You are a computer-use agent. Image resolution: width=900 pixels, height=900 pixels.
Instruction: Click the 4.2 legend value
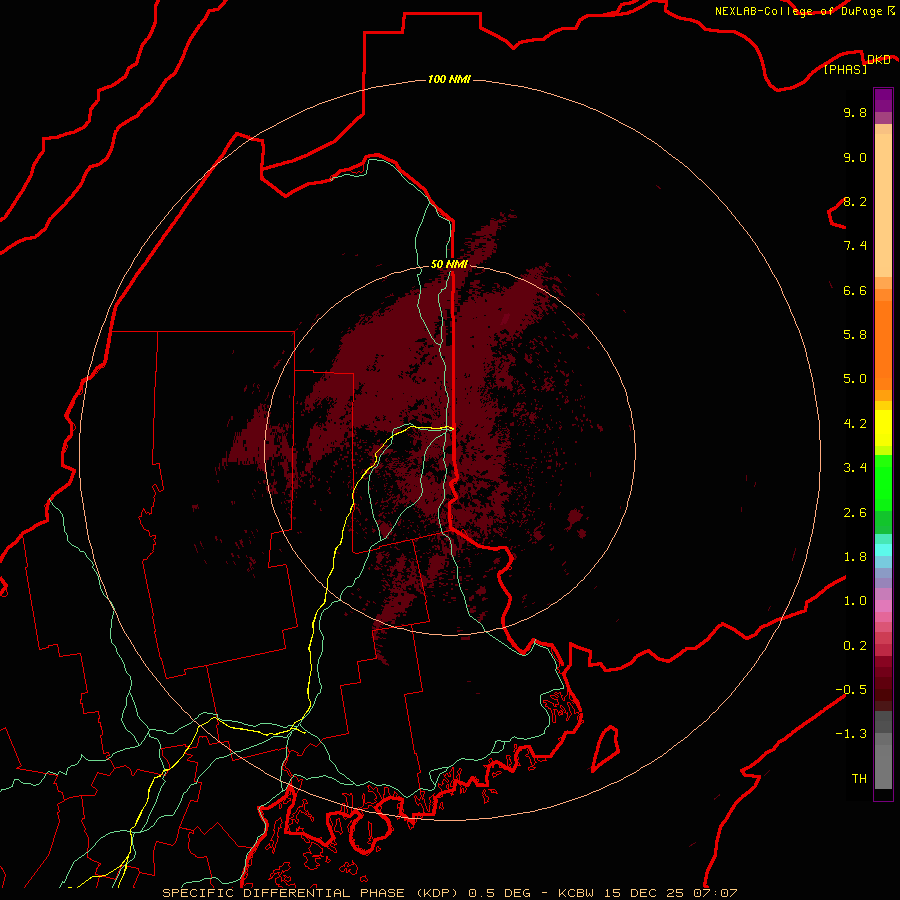[x=855, y=424]
